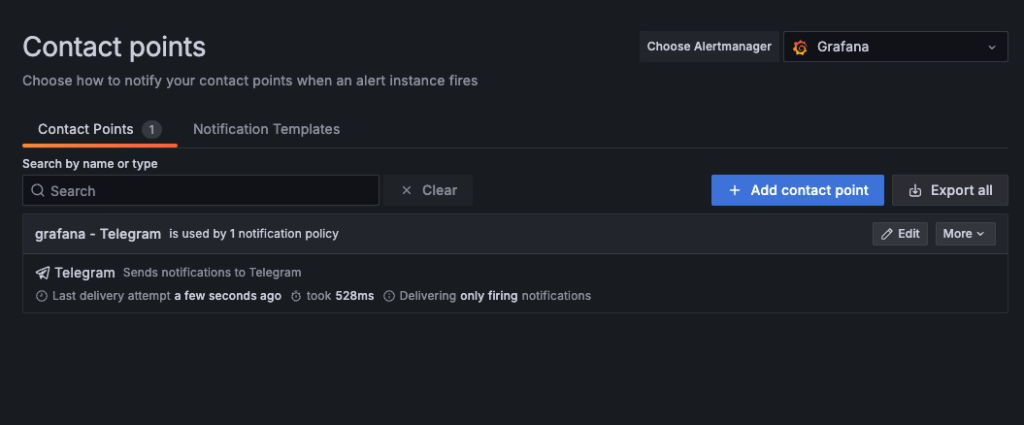Select the Contact Points tab
Screen dimensions: 1024x425
coord(99,129)
